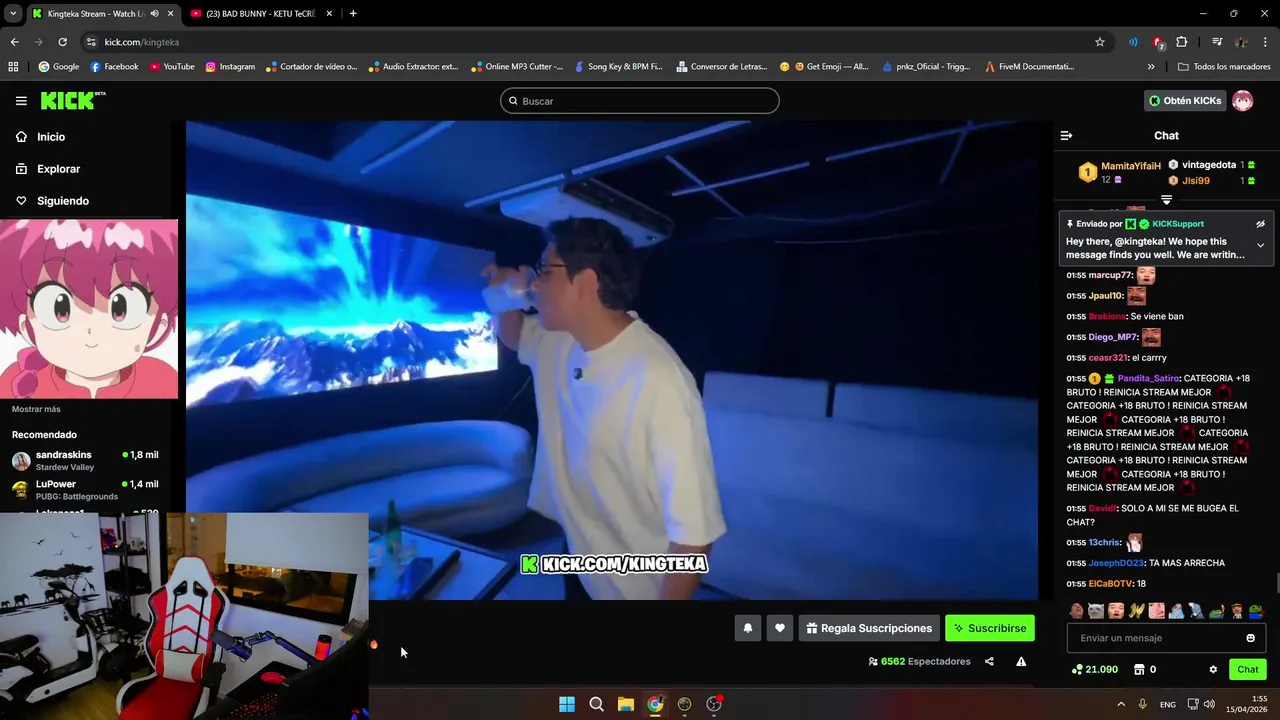Image resolution: width=1280 pixels, height=720 pixels.
Task: Open the Song Key & BPM Finder bookmark
Action: coord(618,67)
